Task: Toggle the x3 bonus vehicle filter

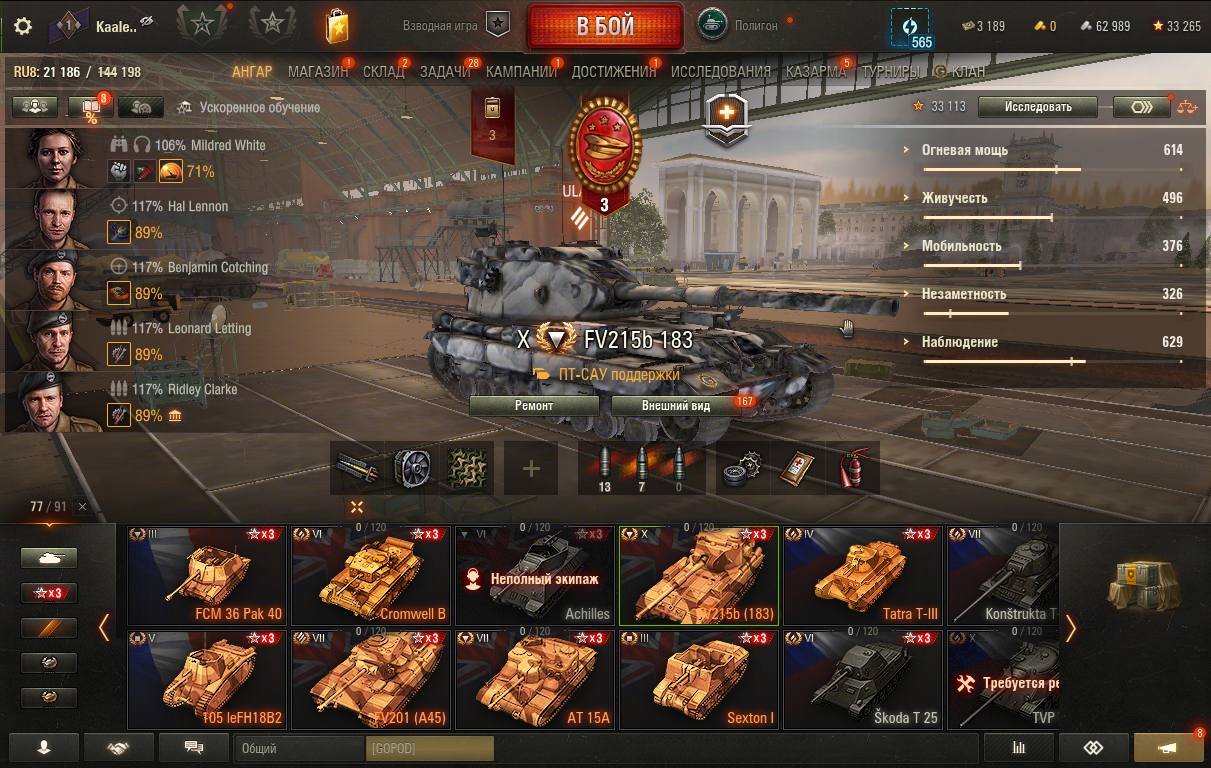Action: pos(49,593)
